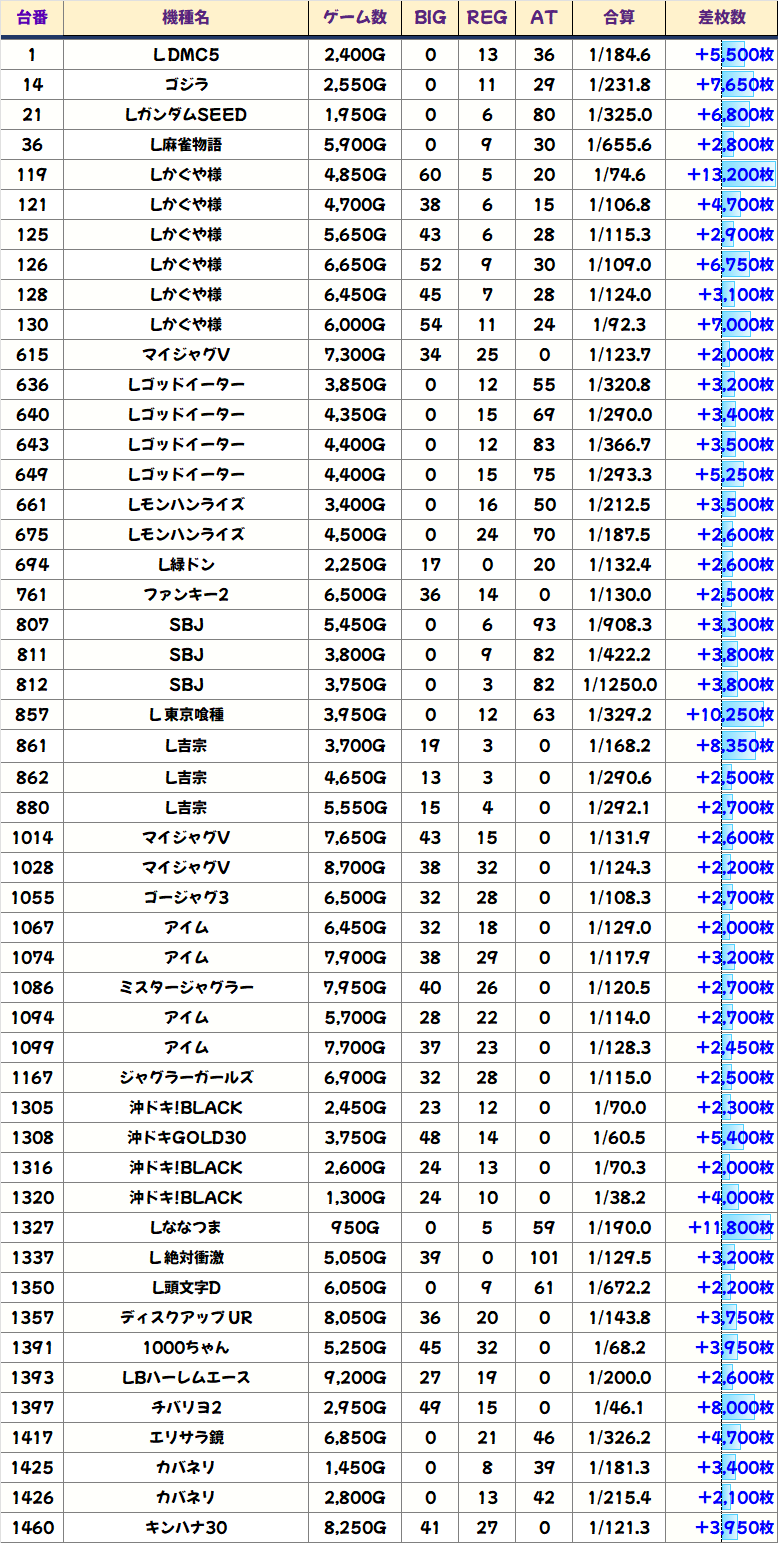778x1543 pixels.
Task: Select machine name Ｌ頭文字D
Action: (186, 1287)
